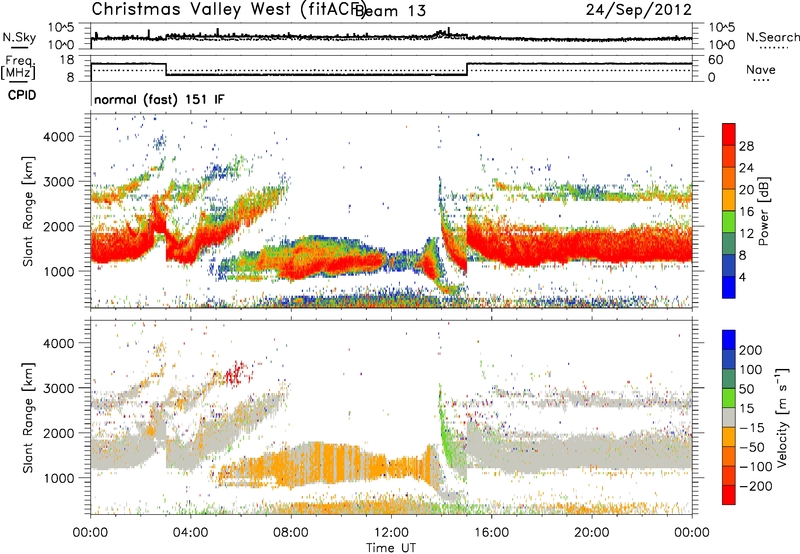800x554 pixels.
Task: Click the '16' tick on the Power scale
Action: (x=746, y=212)
